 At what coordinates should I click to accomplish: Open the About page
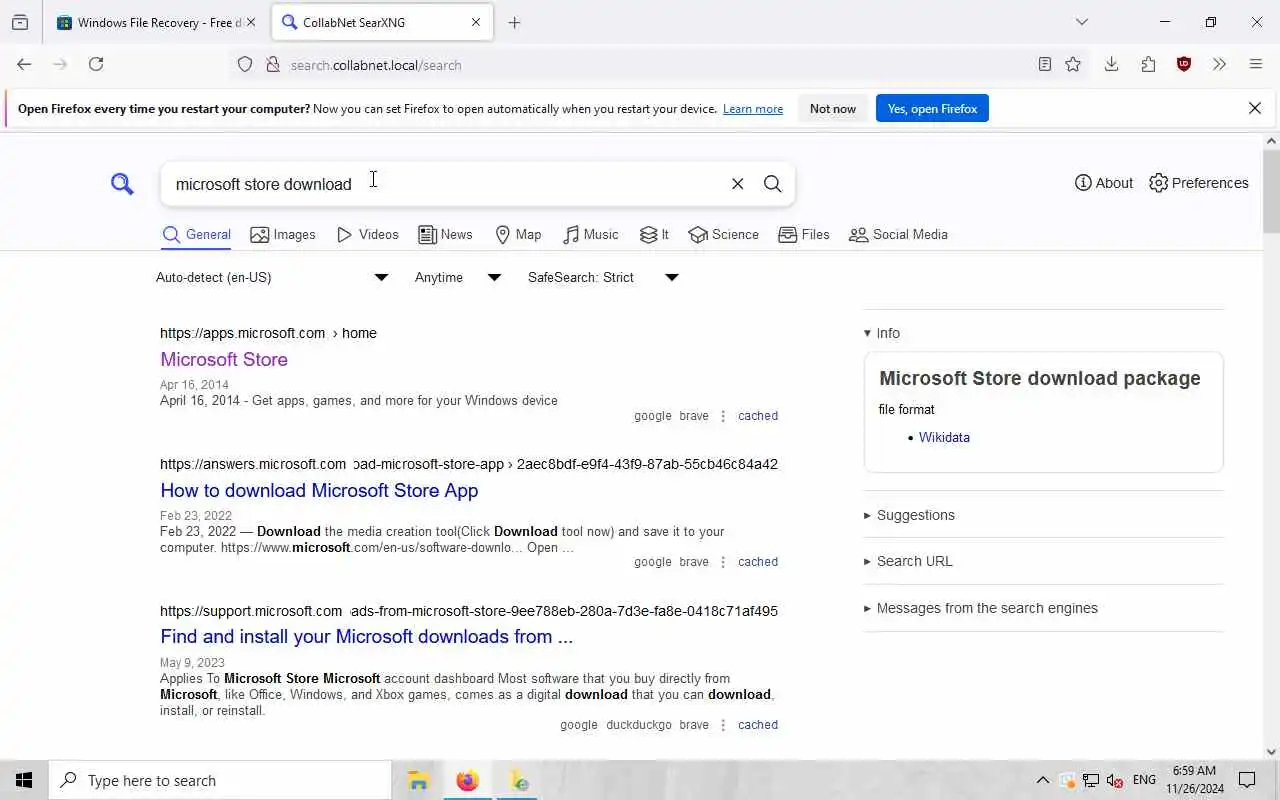[x=1104, y=183]
